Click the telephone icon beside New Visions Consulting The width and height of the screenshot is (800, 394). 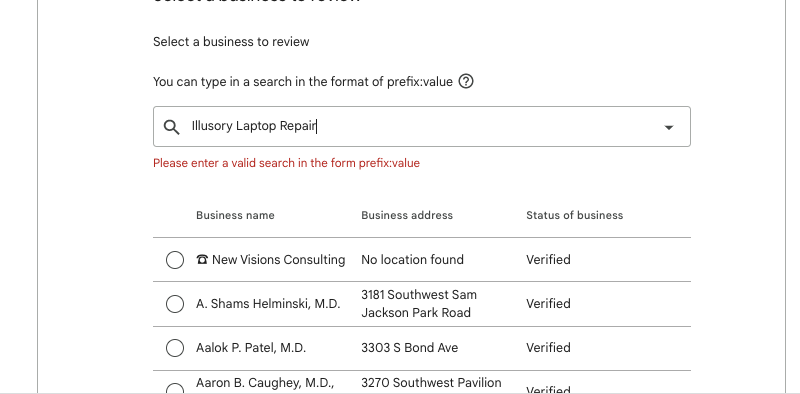click(202, 260)
